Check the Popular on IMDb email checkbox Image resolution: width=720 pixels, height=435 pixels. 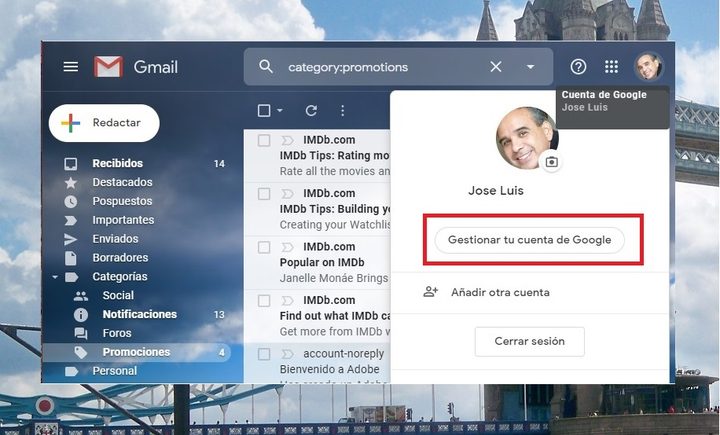point(264,247)
